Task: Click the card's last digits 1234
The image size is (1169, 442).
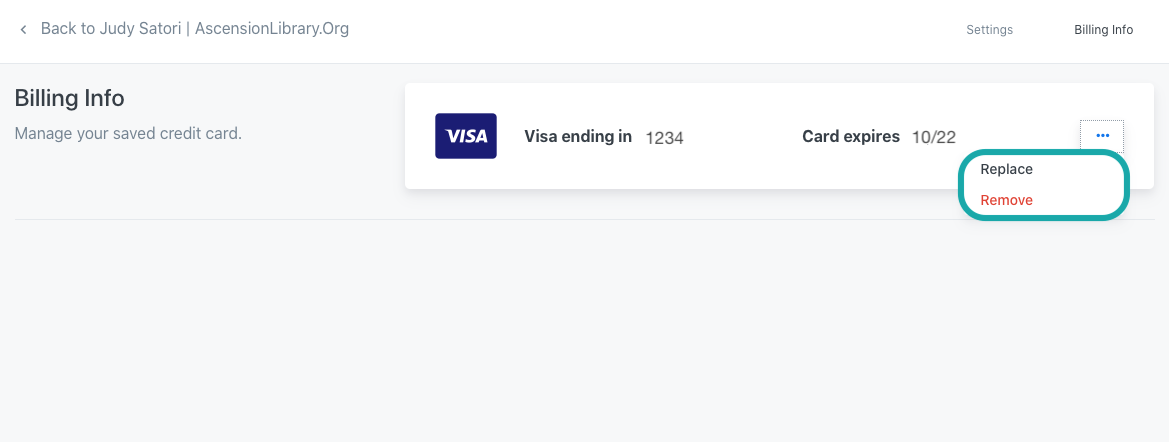Action: click(664, 138)
